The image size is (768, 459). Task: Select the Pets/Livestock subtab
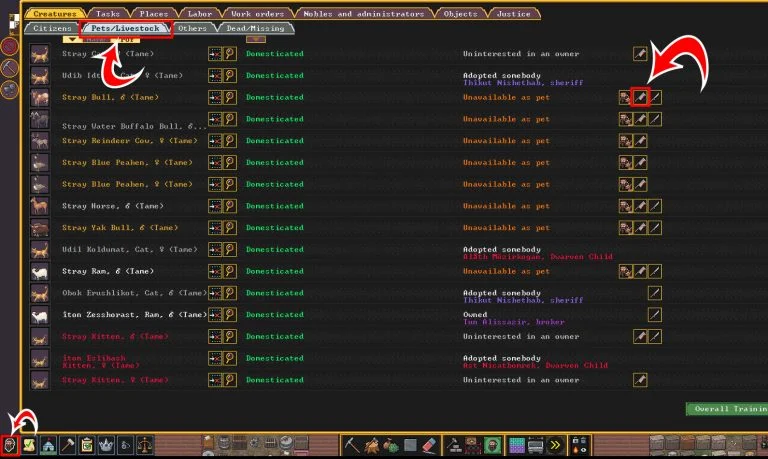[x=125, y=28]
